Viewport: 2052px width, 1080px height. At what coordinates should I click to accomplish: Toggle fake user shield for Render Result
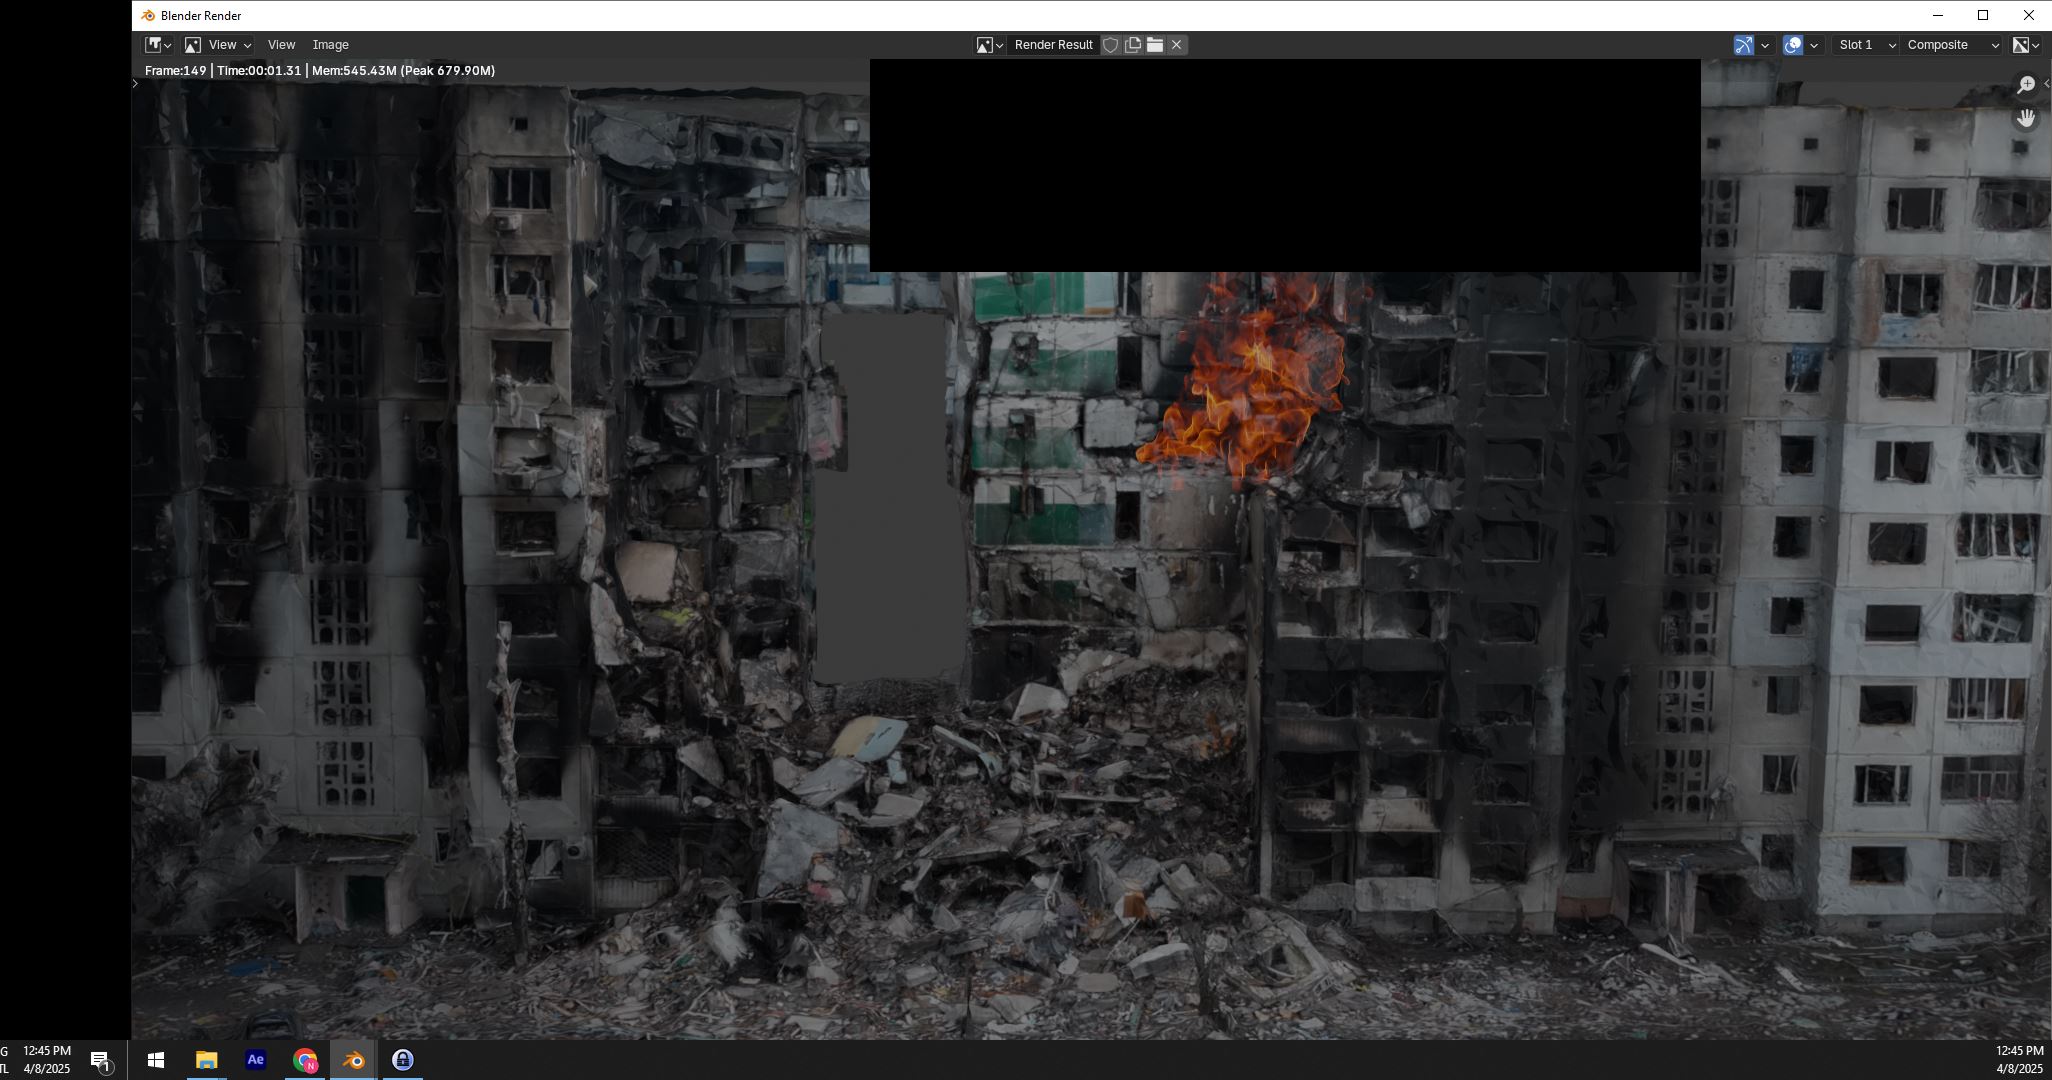[x=1110, y=45]
